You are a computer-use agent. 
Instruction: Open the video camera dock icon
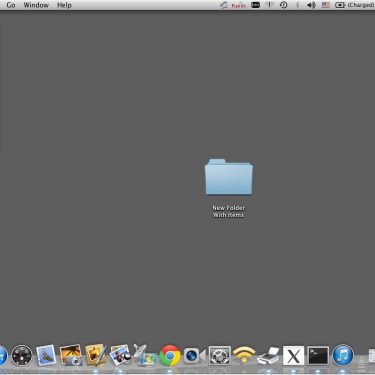tap(195, 356)
